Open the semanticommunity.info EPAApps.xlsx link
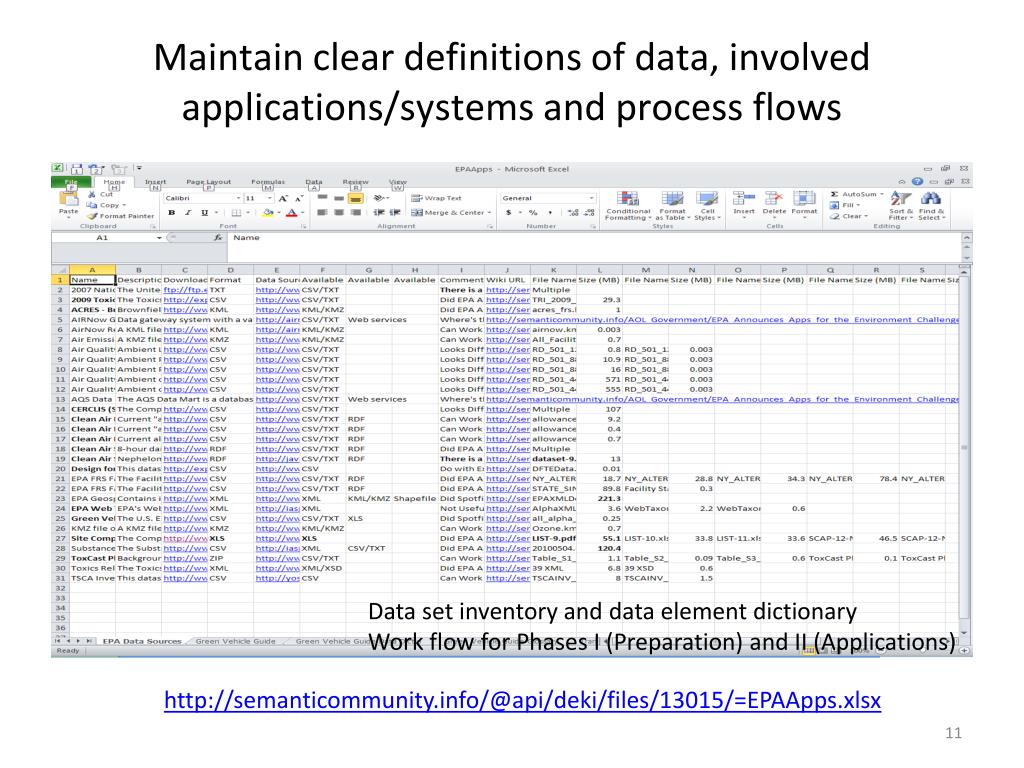Screen dimensions: 1024x768 [522, 700]
